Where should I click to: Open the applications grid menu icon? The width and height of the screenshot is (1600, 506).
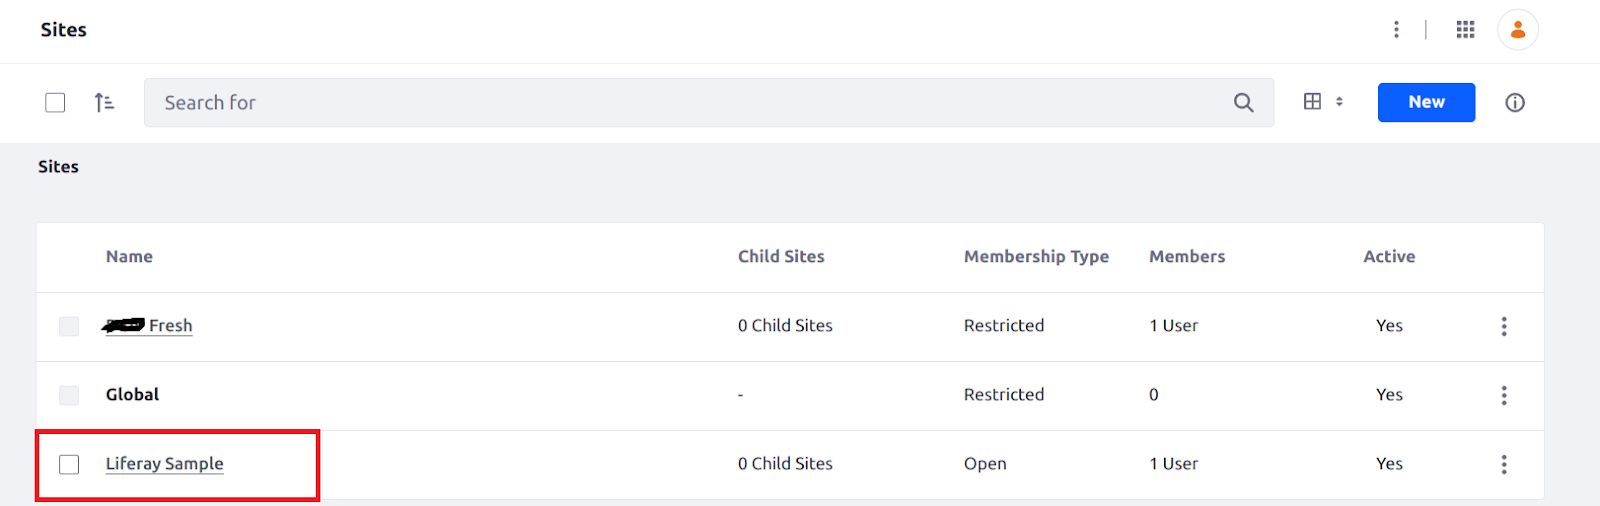coord(1465,30)
